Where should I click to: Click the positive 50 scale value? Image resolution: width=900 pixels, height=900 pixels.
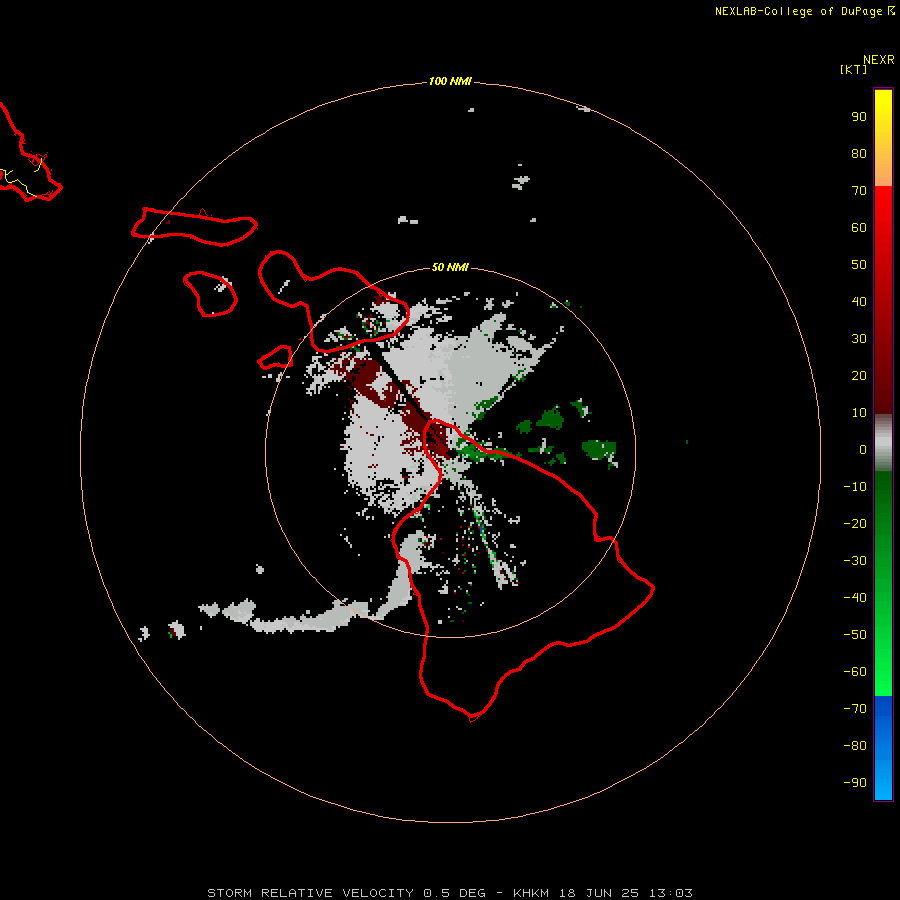point(859,265)
